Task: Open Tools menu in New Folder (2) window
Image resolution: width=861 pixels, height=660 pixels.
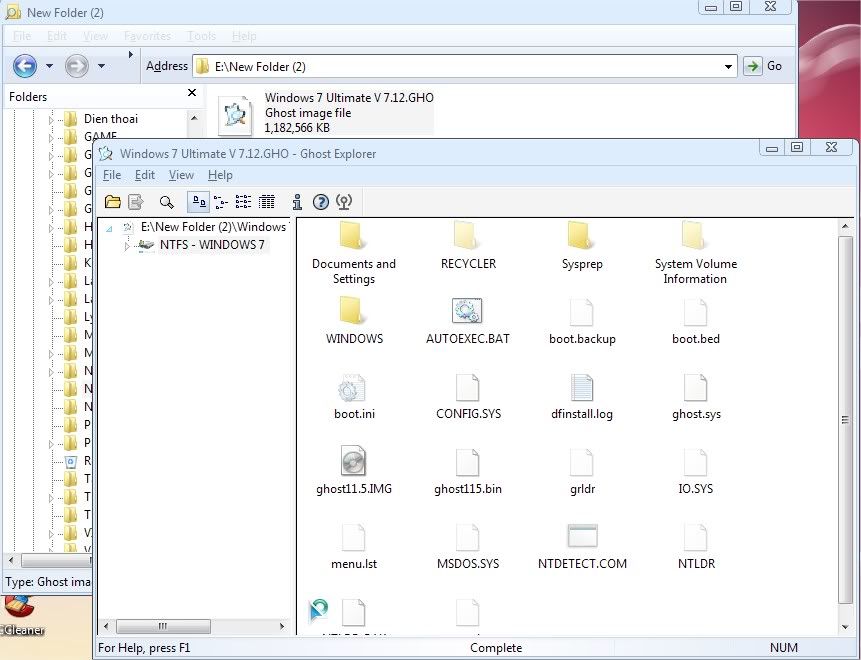Action: (x=202, y=36)
